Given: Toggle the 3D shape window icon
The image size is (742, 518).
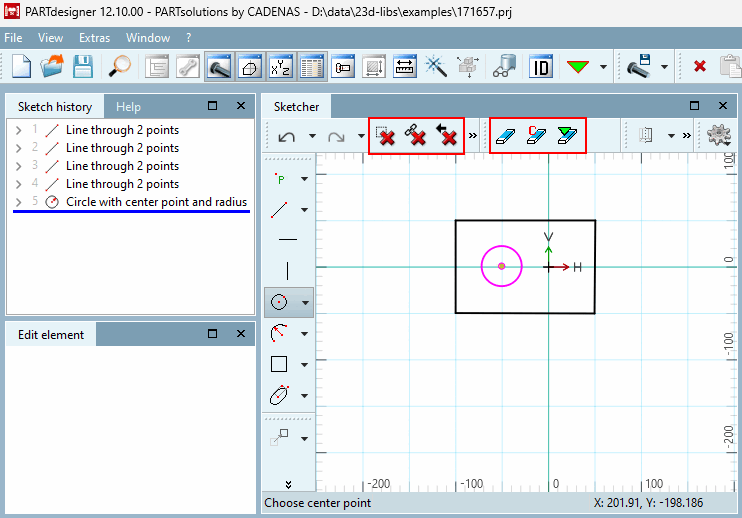Looking at the screenshot, I should (x=250, y=66).
